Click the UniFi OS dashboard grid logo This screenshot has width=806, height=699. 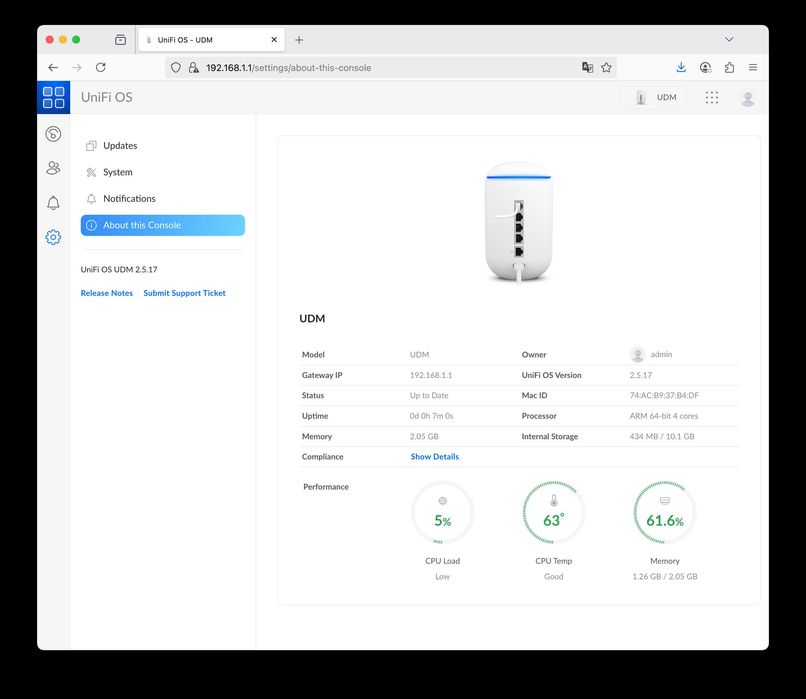pos(53,97)
